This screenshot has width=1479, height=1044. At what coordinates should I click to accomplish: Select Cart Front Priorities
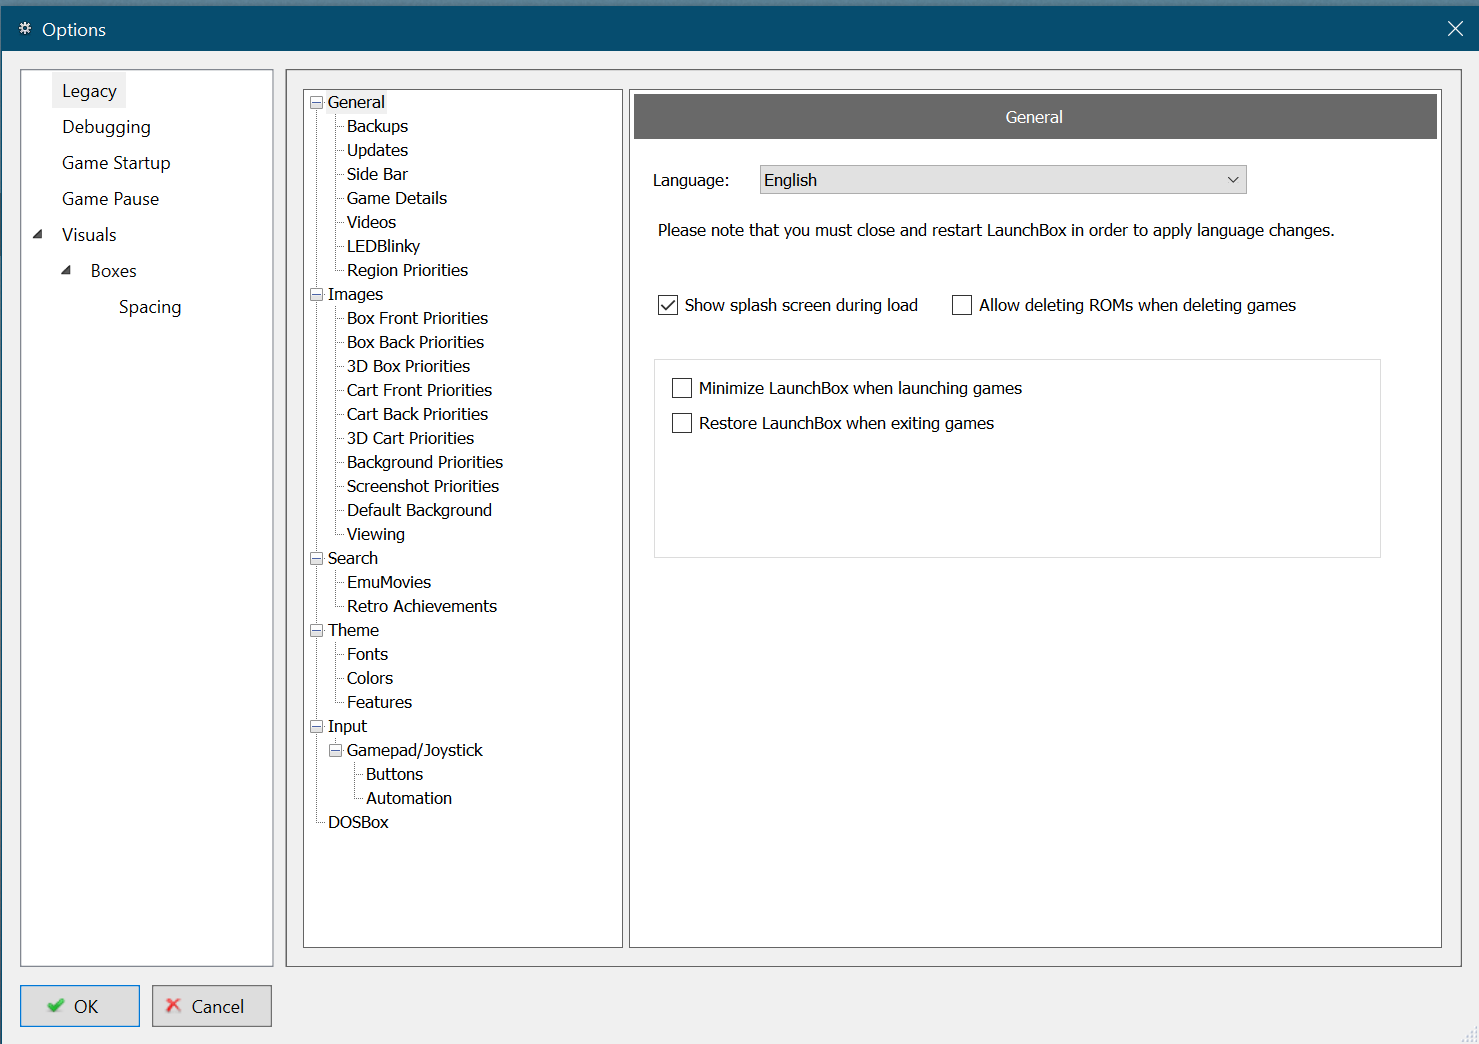point(419,390)
